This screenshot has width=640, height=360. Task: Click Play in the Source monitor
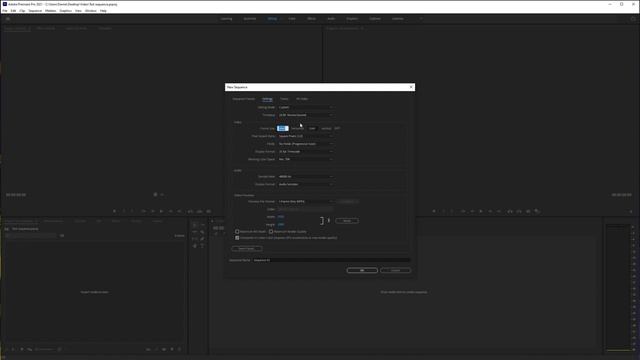coord(162,211)
